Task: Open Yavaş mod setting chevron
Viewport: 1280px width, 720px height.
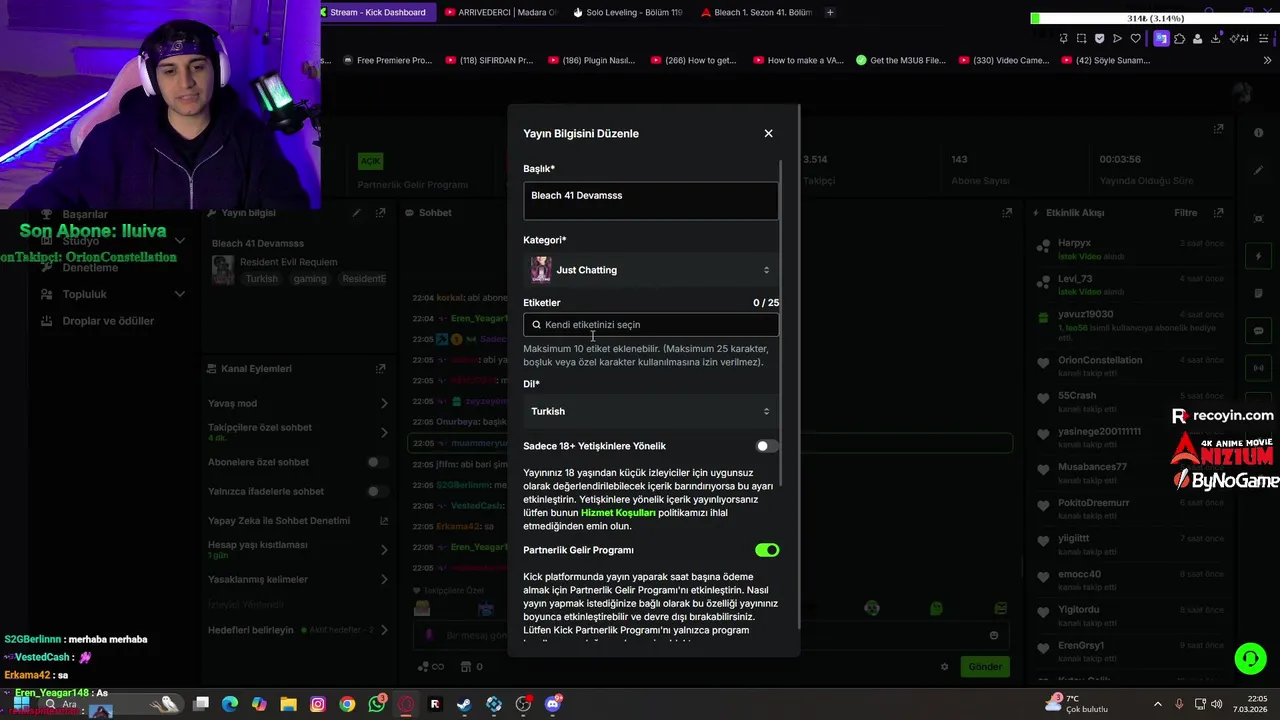Action: [x=384, y=403]
